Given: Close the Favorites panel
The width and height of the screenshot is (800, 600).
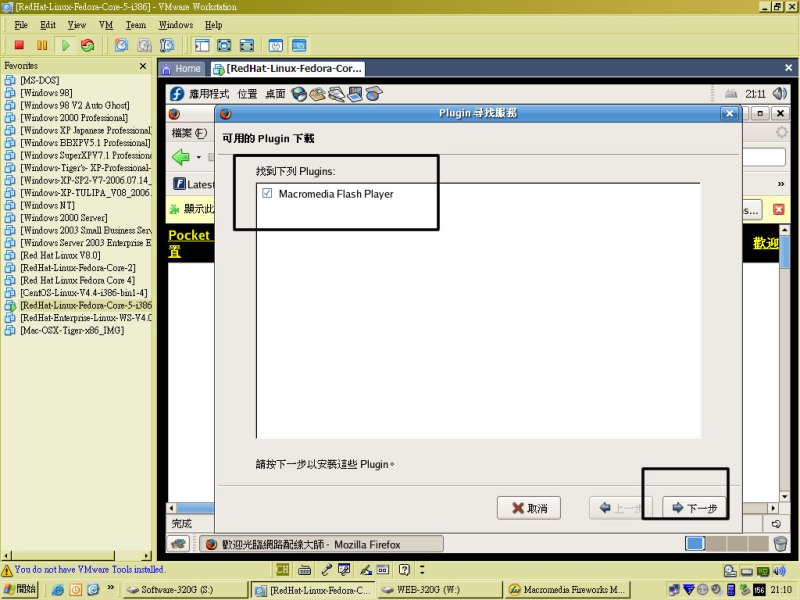Looking at the screenshot, I should coord(143,66).
